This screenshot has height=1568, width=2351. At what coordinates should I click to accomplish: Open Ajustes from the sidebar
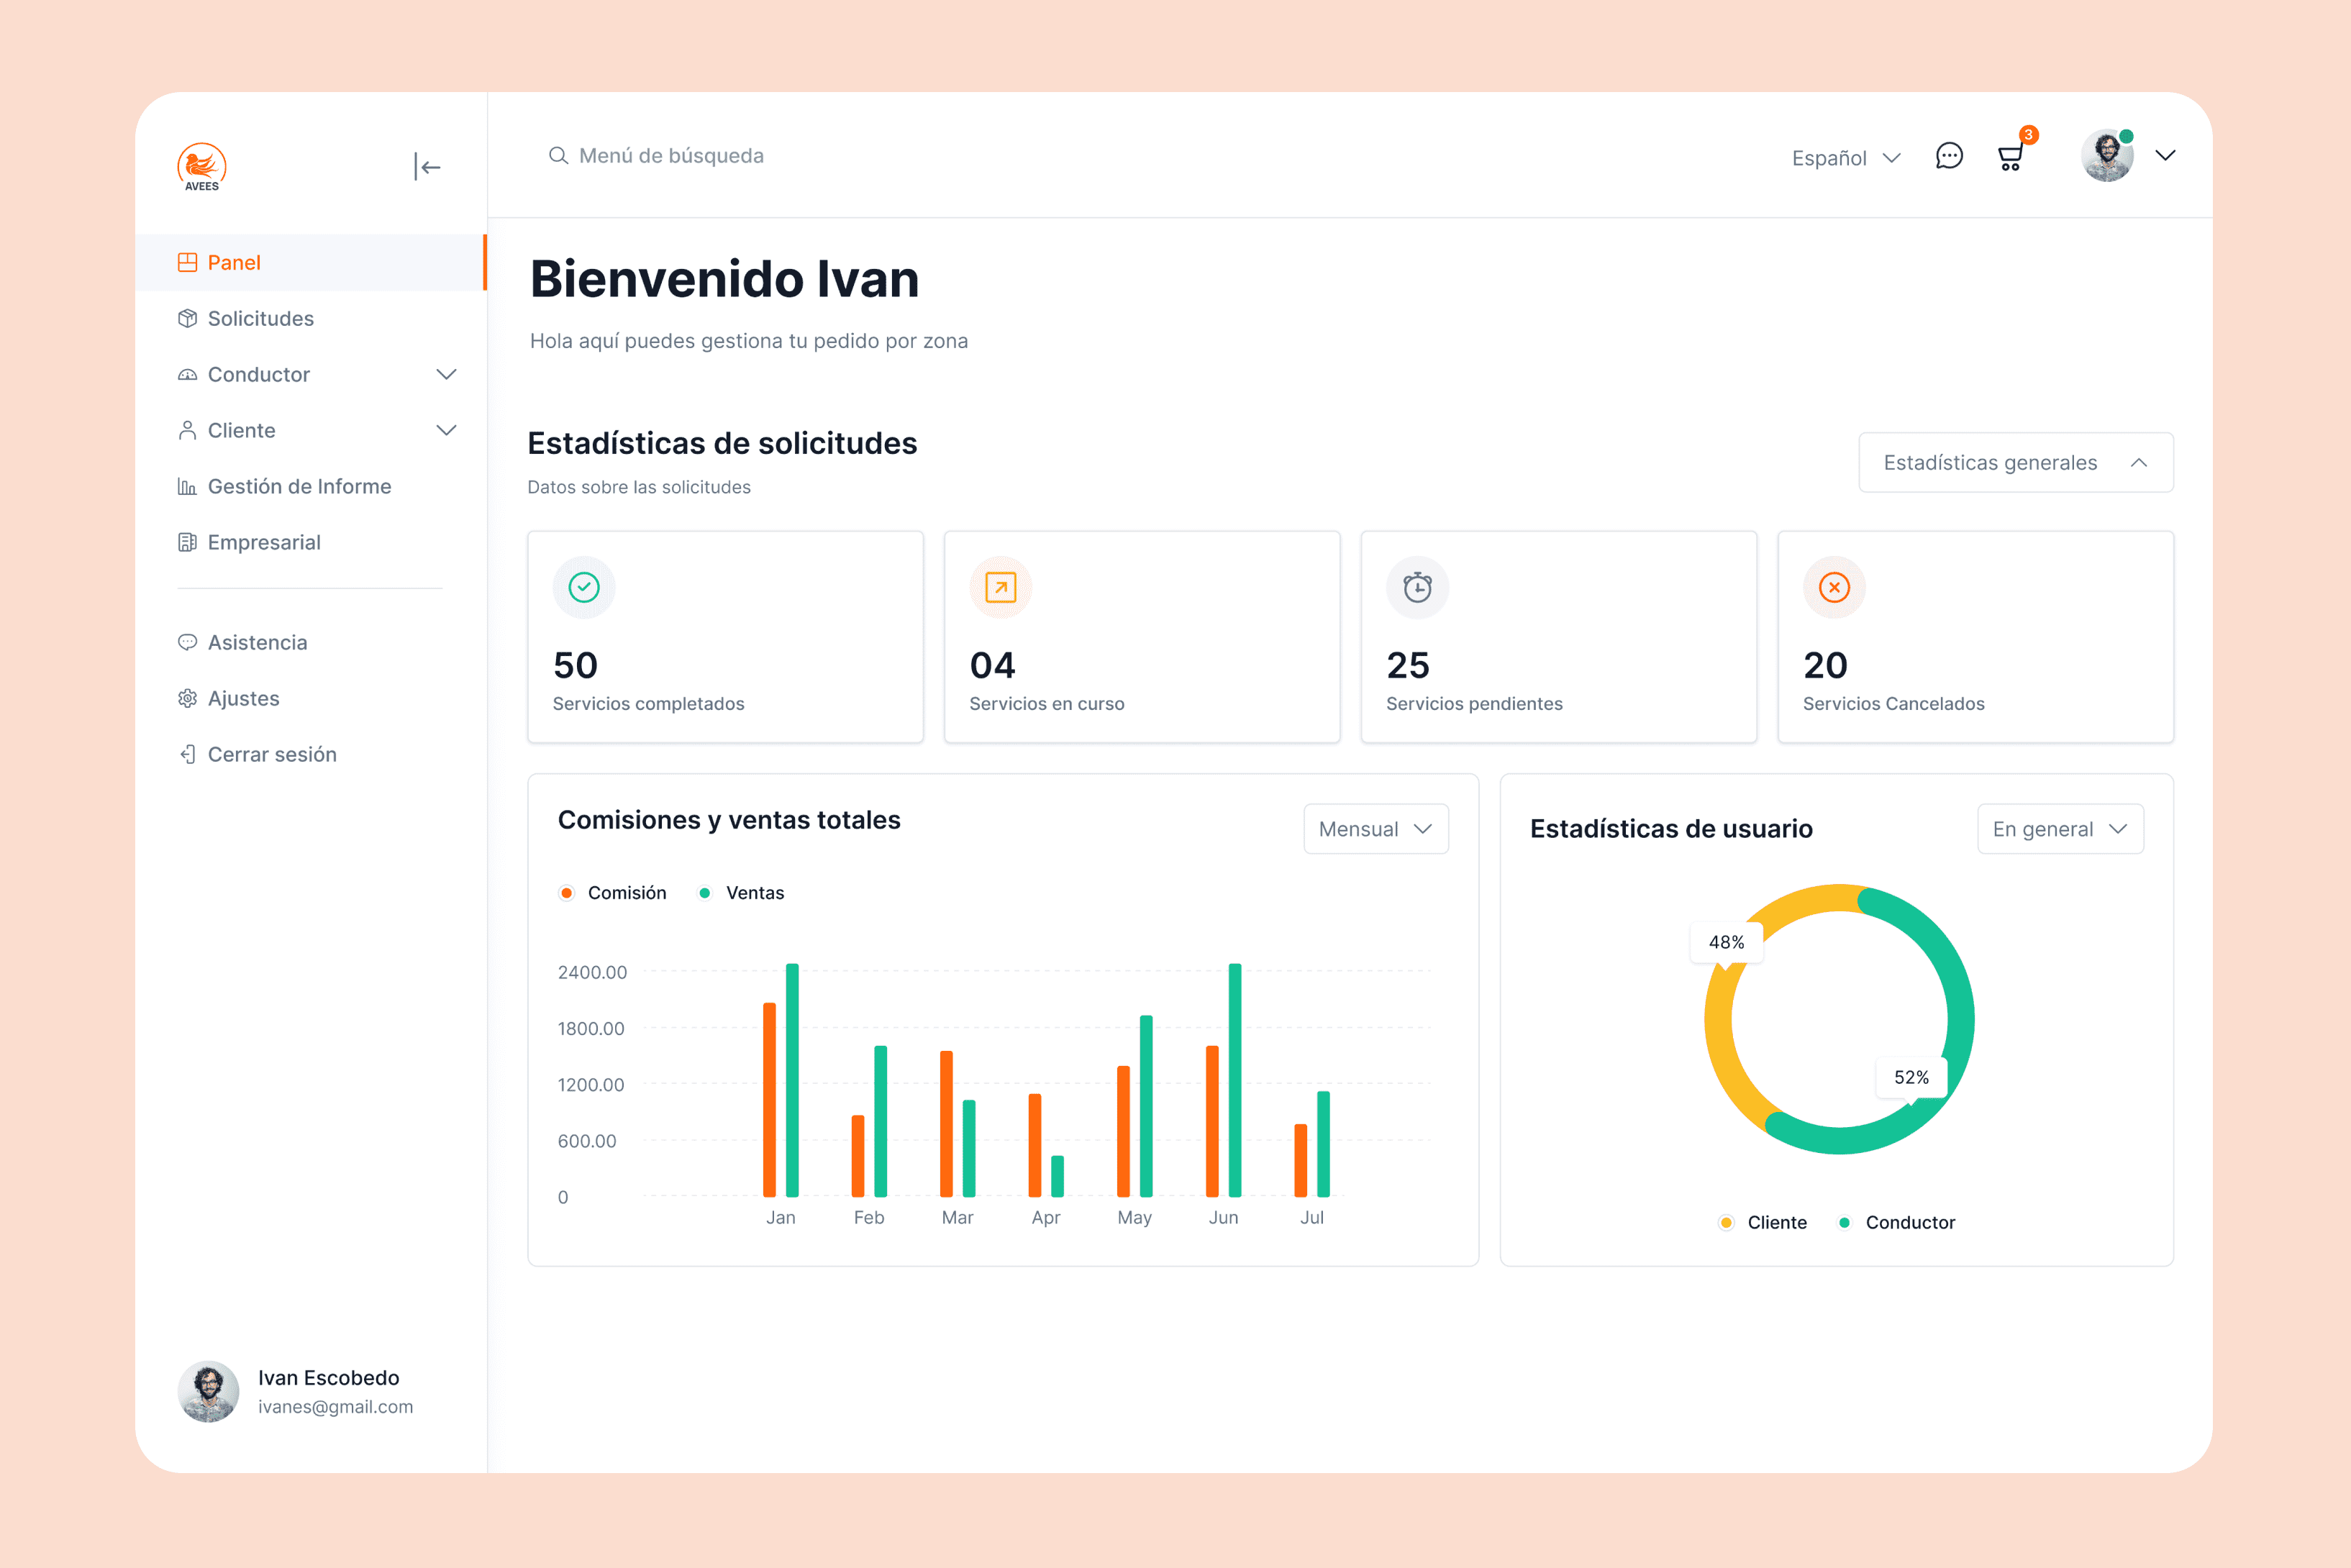click(x=243, y=698)
